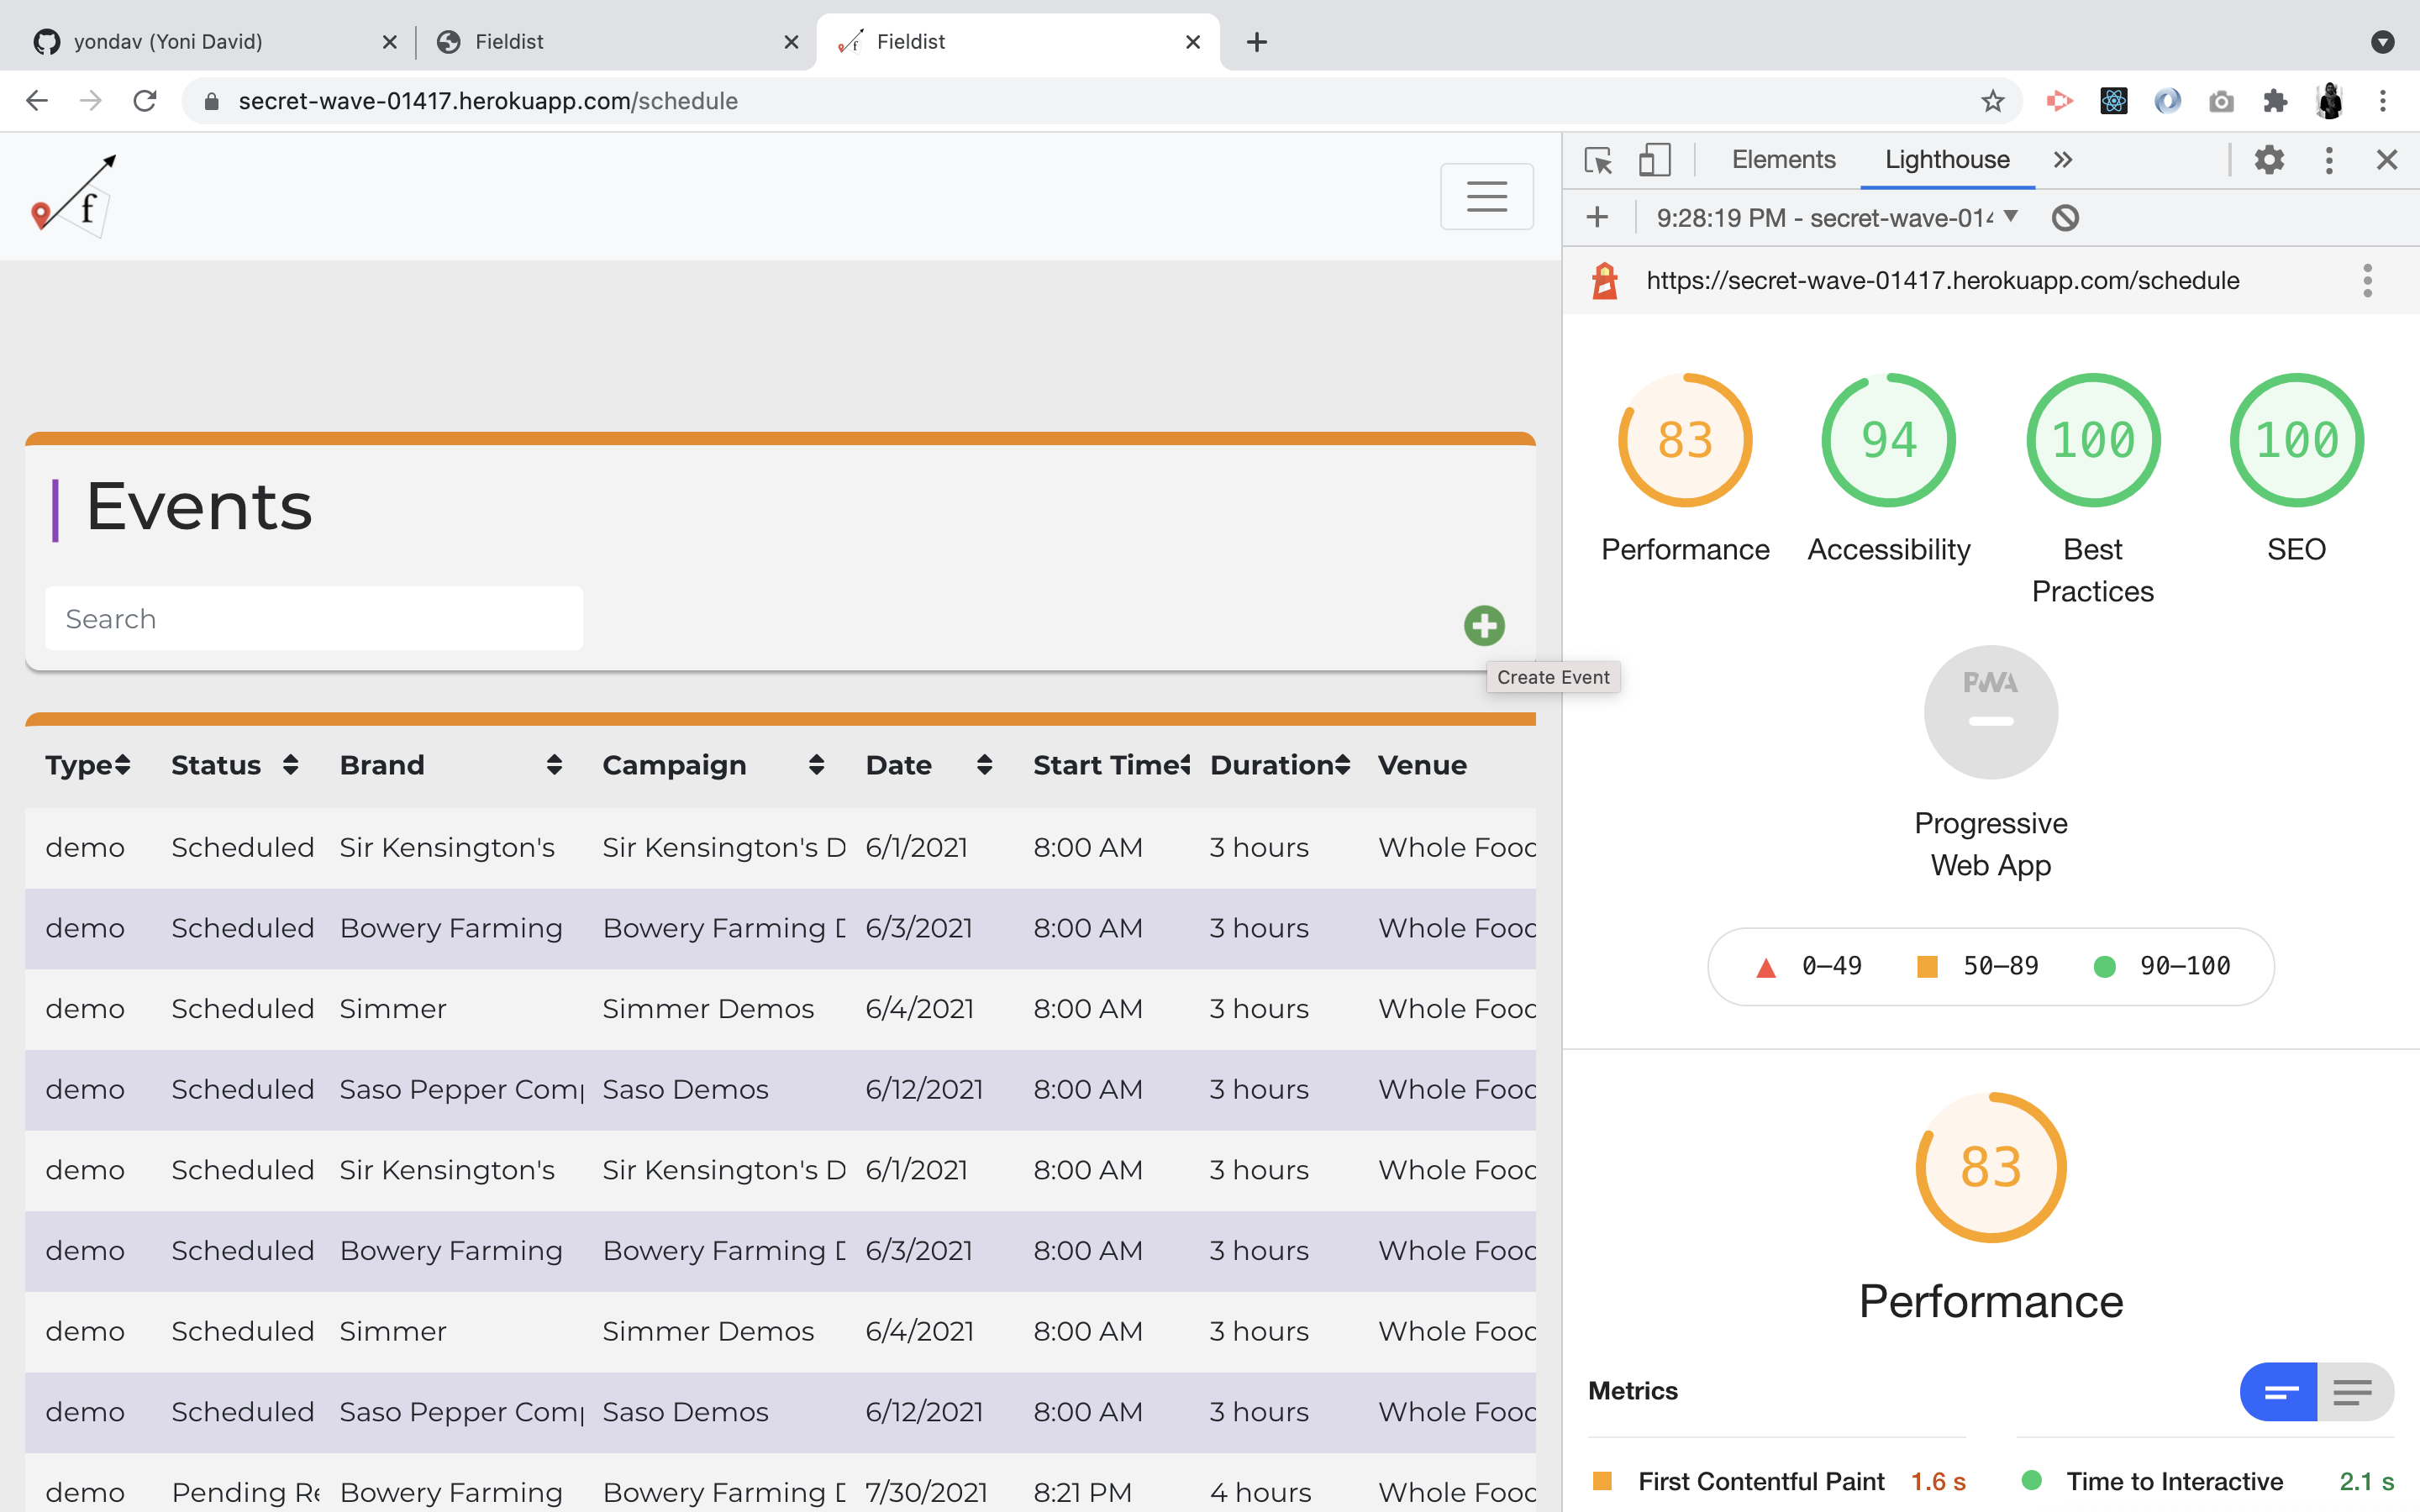2420x1512 pixels.
Task: Go back to previous page
Action: click(37, 101)
